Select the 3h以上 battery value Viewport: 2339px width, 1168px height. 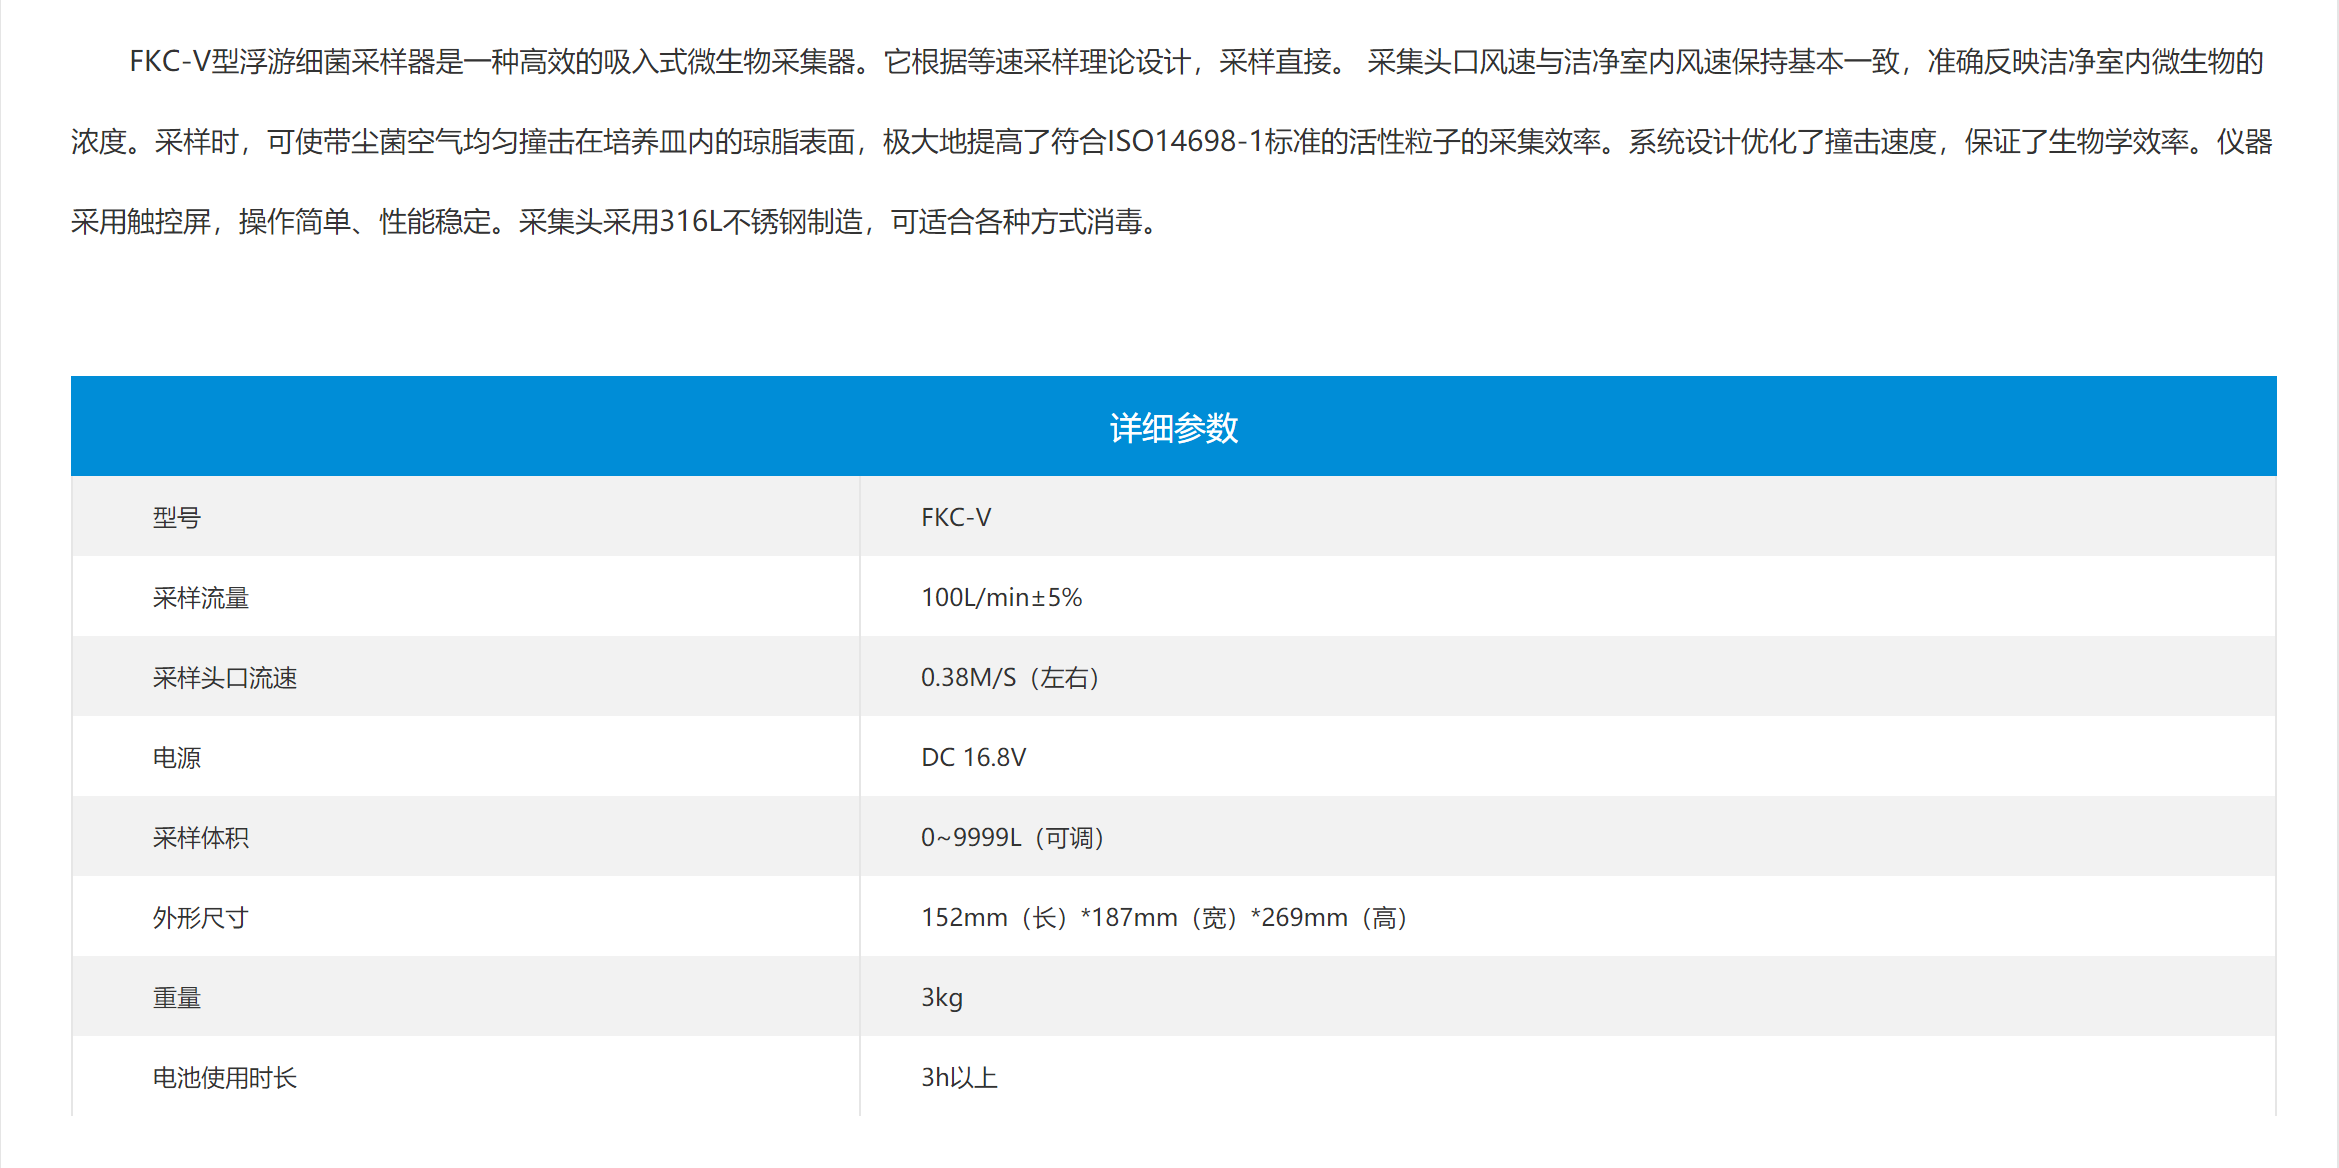[959, 1077]
